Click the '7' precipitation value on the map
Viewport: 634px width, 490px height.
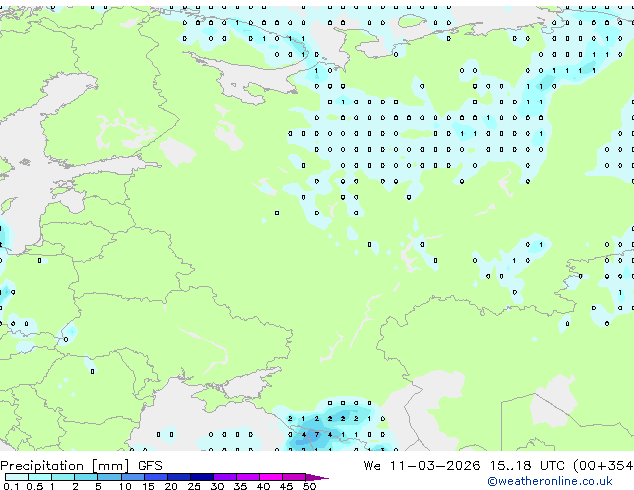(317, 435)
